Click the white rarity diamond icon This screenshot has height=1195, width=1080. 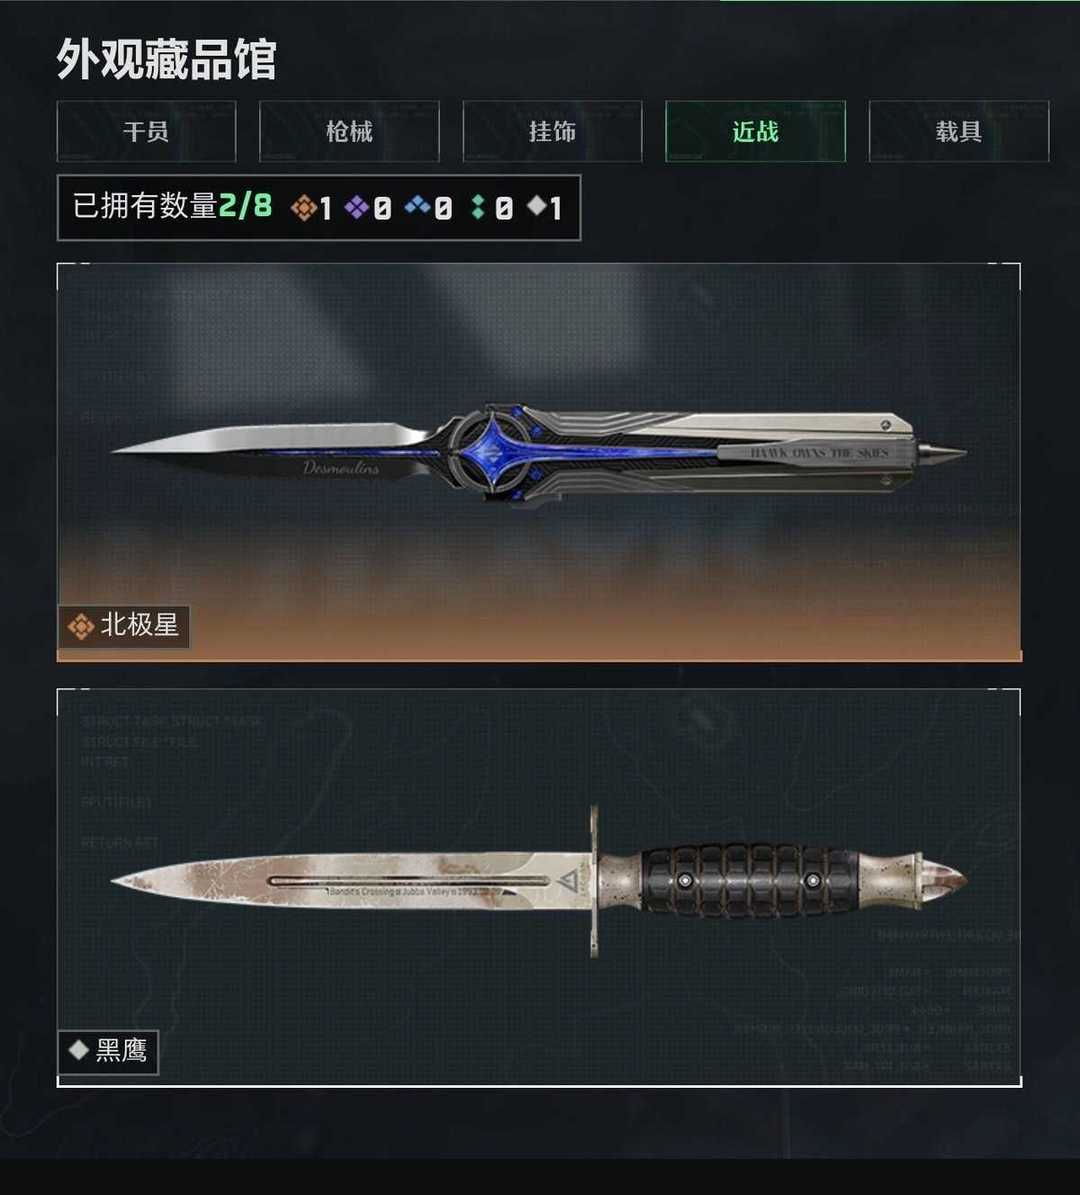[x=537, y=204]
